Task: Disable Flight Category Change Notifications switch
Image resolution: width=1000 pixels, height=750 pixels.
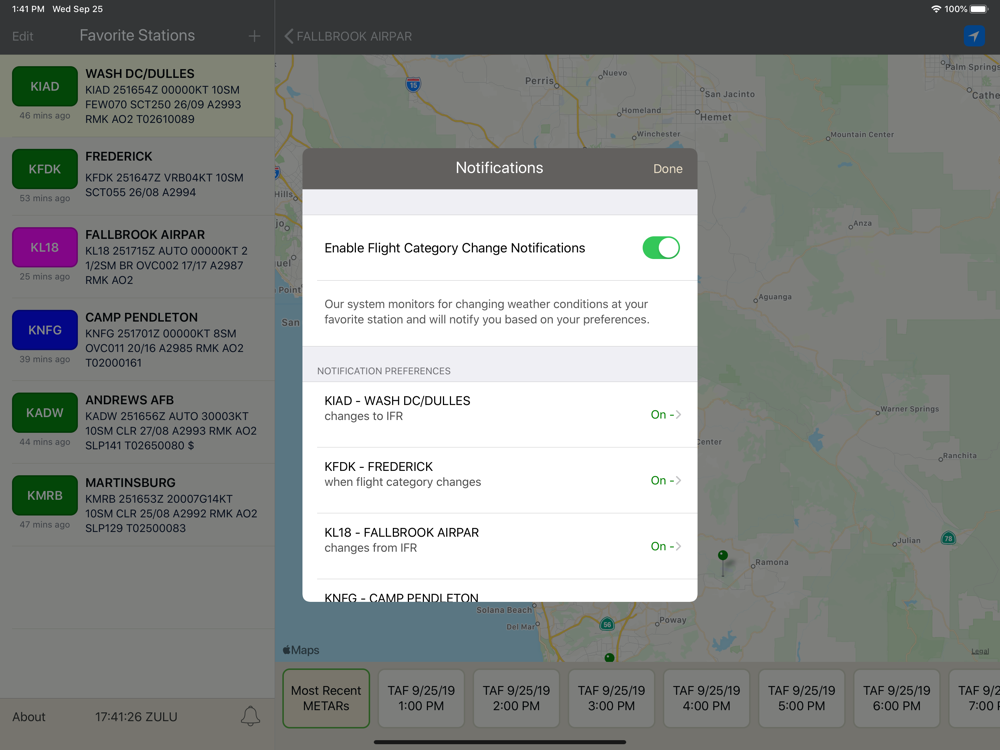Action: 661,248
